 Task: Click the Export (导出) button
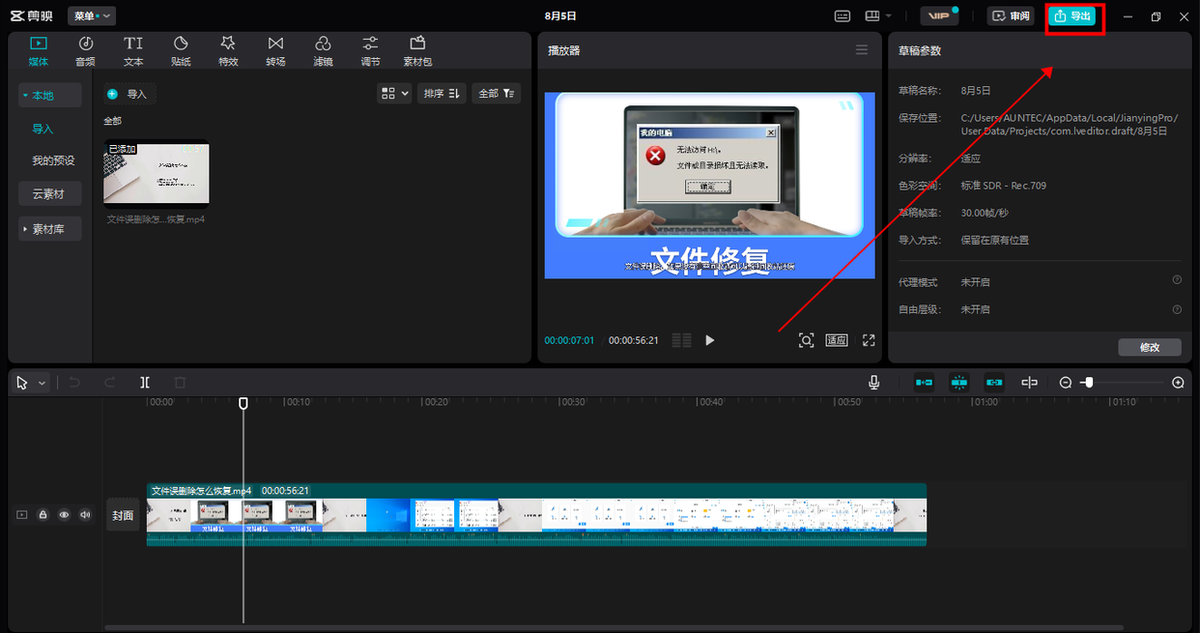tap(1073, 16)
